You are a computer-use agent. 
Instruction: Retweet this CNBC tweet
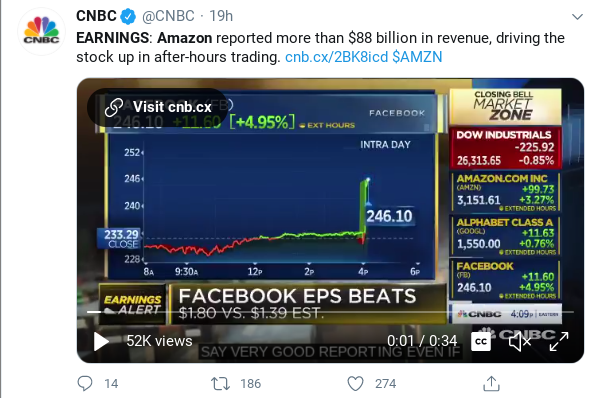(x=220, y=383)
